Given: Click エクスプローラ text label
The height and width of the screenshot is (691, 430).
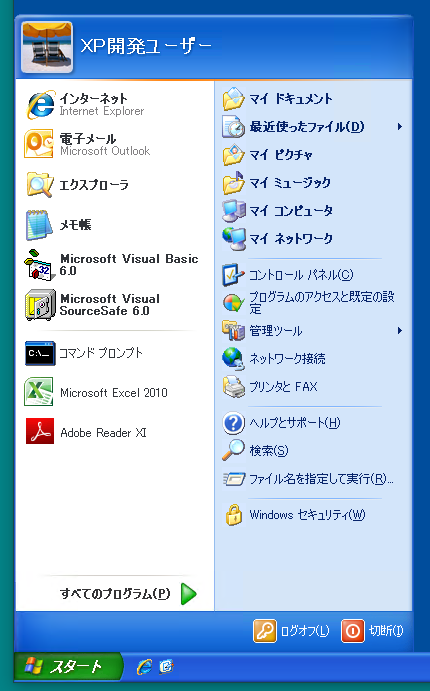Looking at the screenshot, I should point(94,184).
